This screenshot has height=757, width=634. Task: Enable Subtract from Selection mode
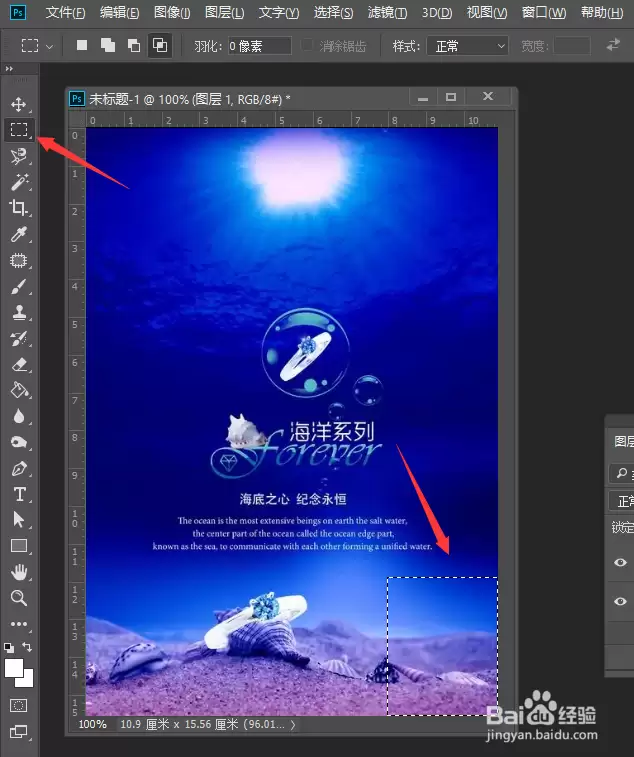coord(134,45)
